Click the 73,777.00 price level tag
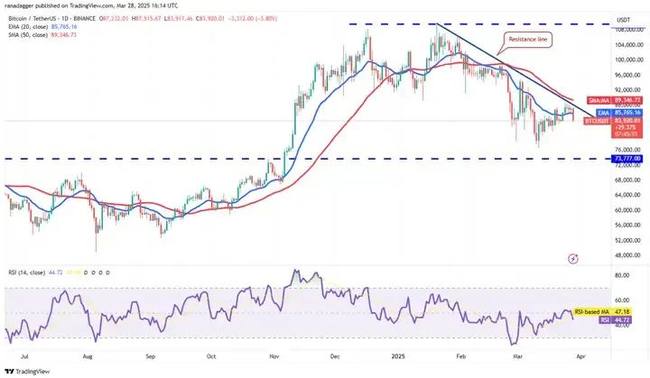Viewport: 650px width, 378px height. coord(627,159)
